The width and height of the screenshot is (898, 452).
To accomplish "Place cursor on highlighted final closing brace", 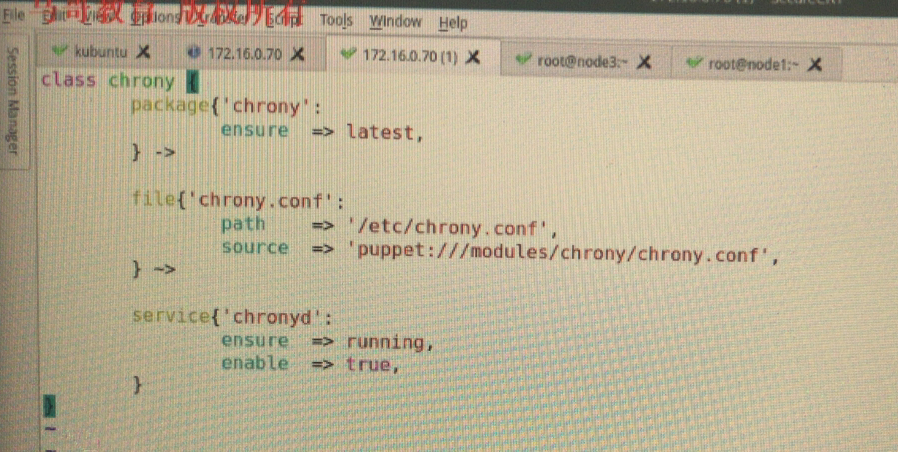I will coord(51,406).
